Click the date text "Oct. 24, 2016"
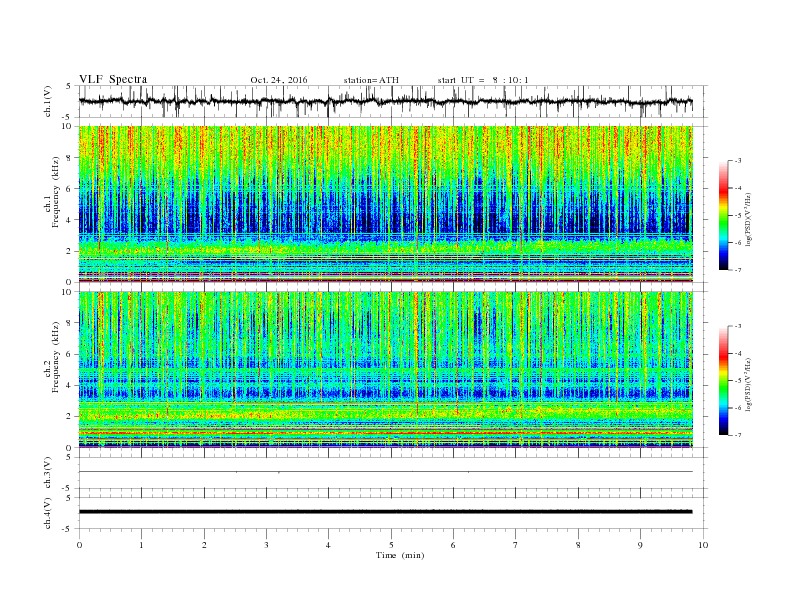The height and width of the screenshot is (612, 792). click(x=279, y=80)
